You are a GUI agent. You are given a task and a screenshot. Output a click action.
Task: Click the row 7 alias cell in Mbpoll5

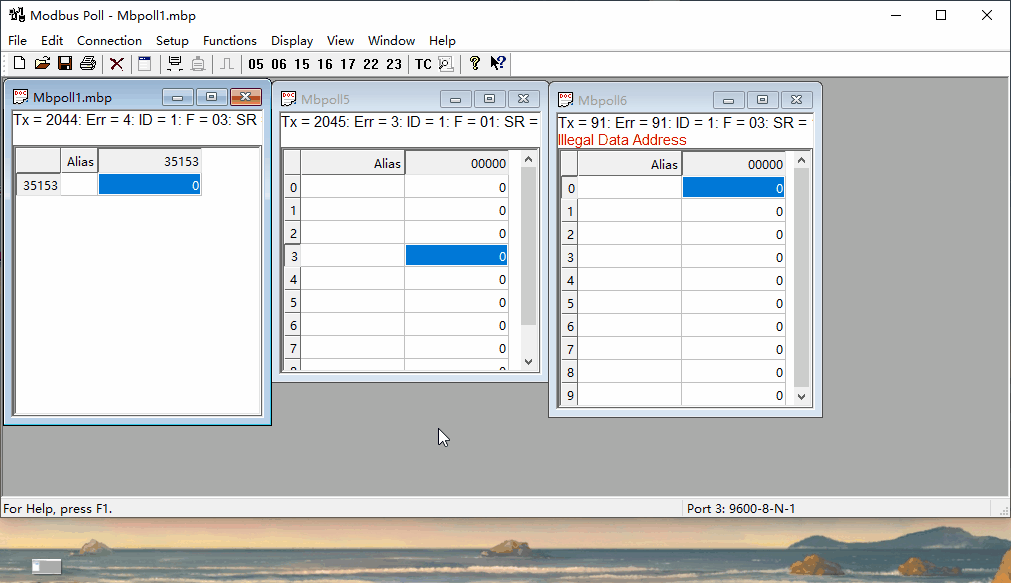click(353, 349)
